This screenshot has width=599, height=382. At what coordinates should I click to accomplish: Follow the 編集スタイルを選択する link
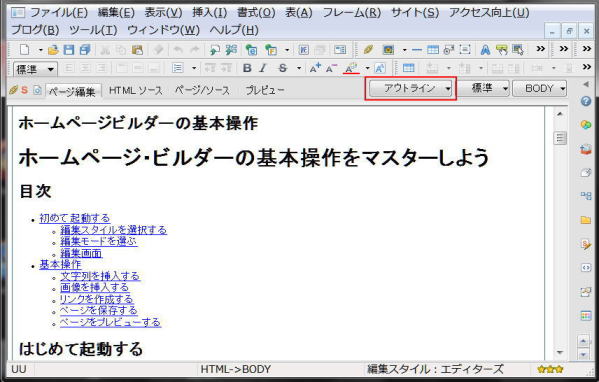[113, 230]
